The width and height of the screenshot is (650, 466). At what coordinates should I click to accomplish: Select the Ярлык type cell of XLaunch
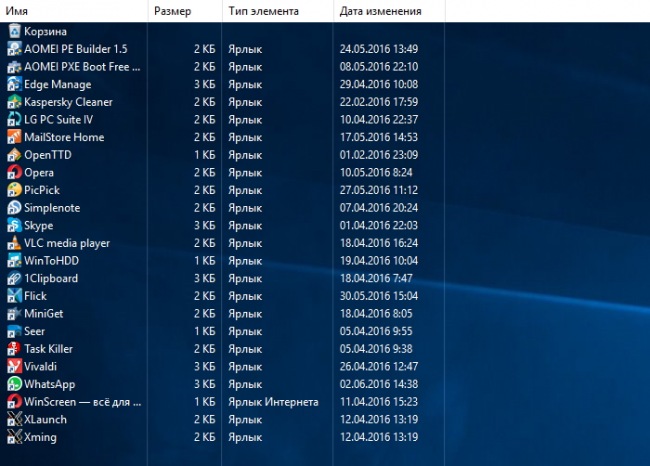245,420
